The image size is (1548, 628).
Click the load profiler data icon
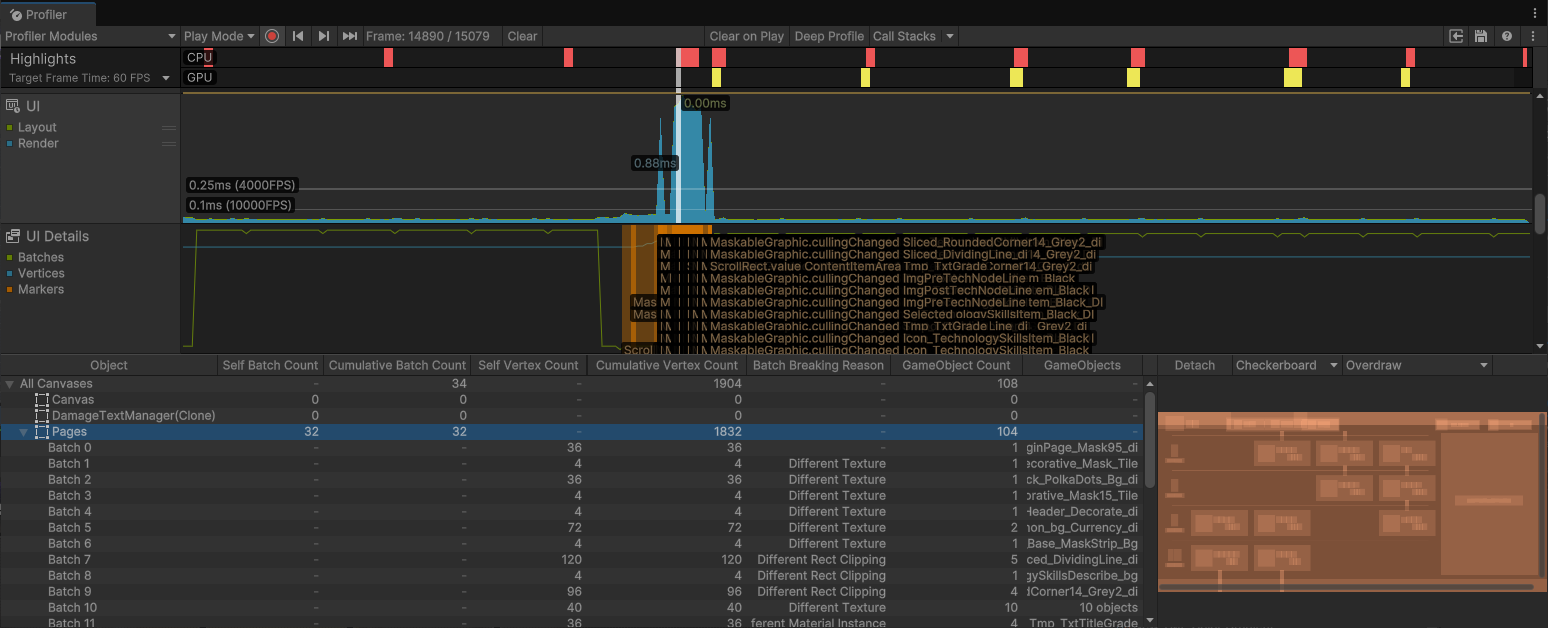(1456, 36)
